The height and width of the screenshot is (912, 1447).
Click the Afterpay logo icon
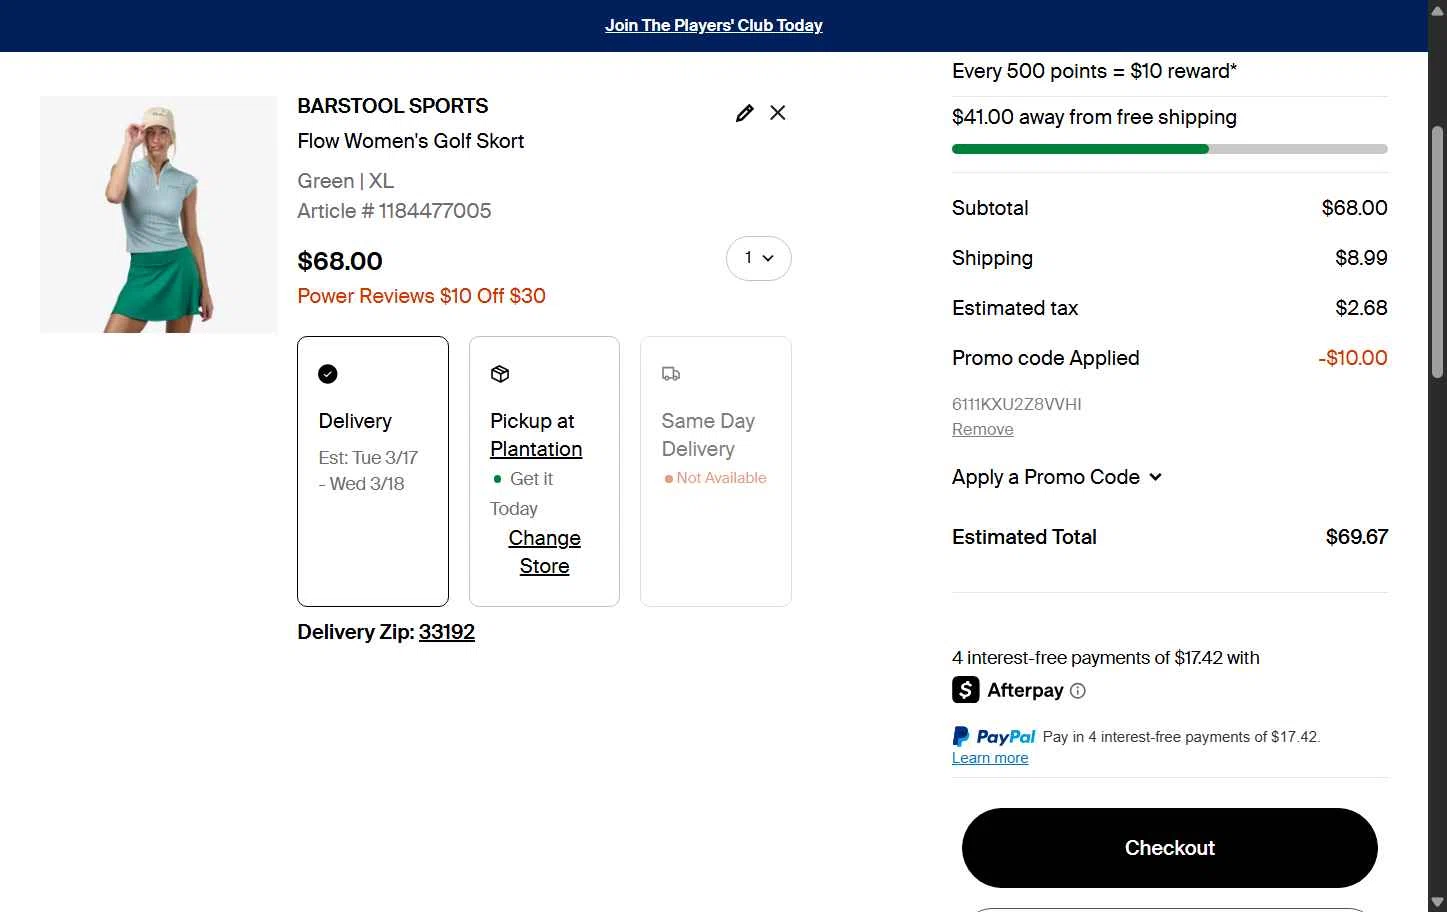point(966,690)
